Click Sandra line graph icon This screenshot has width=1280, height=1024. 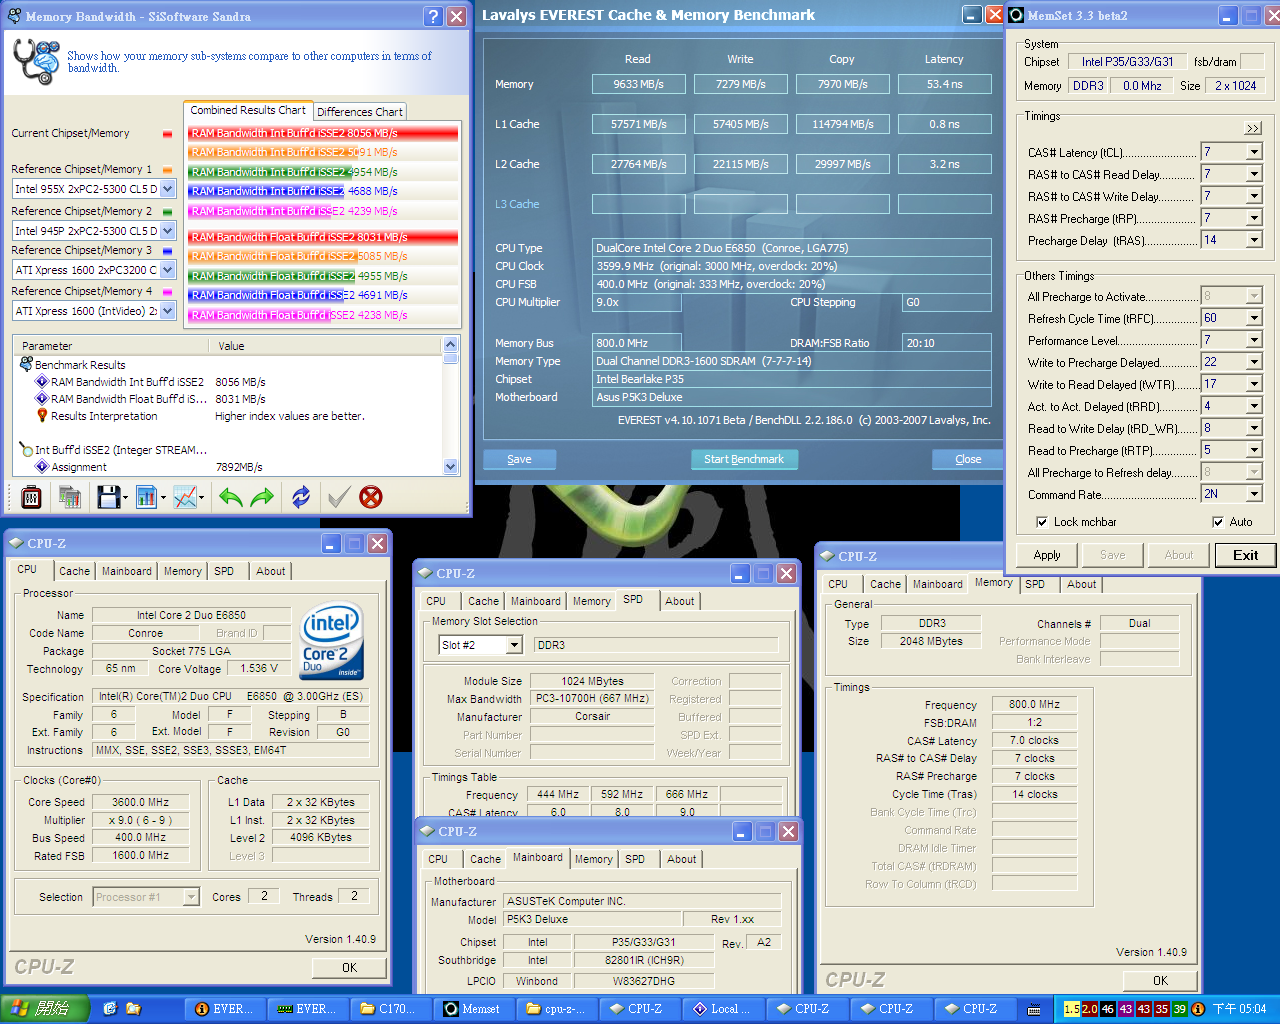pyautogui.click(x=185, y=497)
